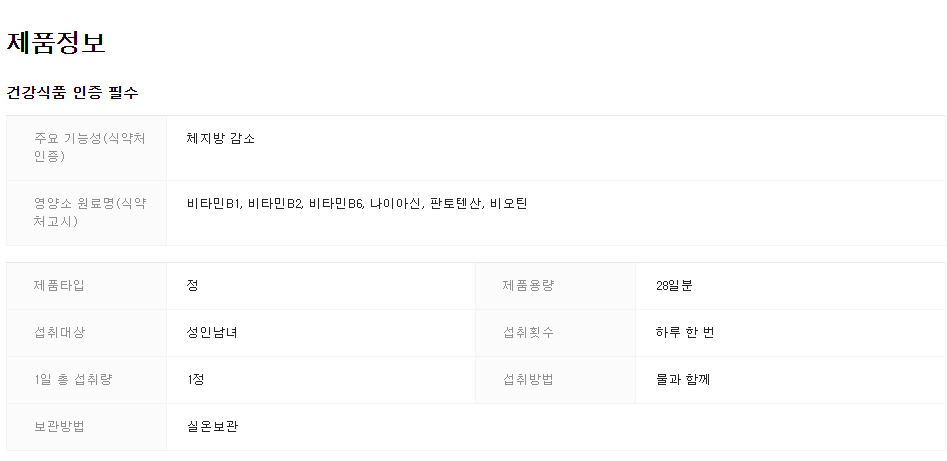Select the 1정 daily intake value
The image size is (947, 461).
click(x=195, y=379)
